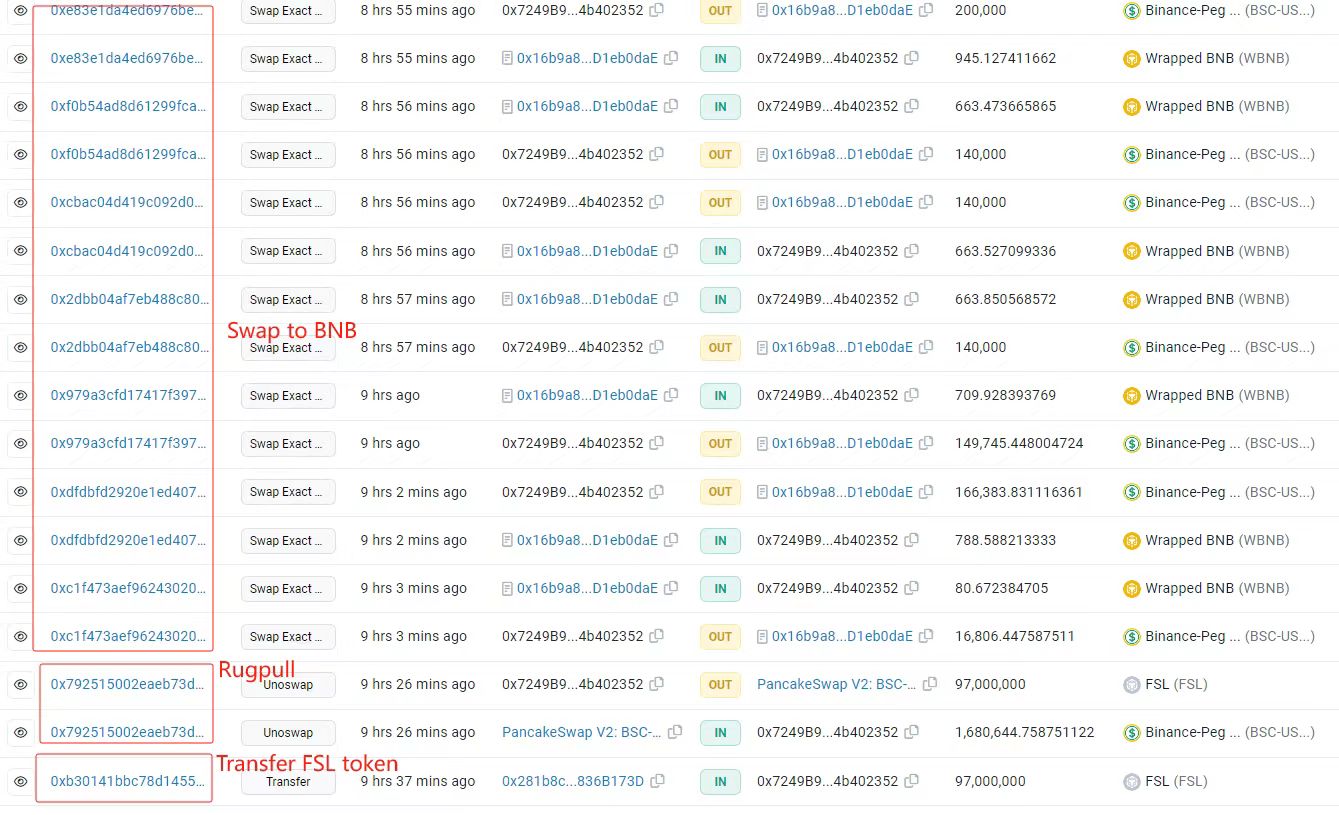Viewport: 1339px width, 815px height.
Task: Copy the PancakeSwap V2 sender address in the 1,680,644.758751122 row
Action: [x=675, y=733]
